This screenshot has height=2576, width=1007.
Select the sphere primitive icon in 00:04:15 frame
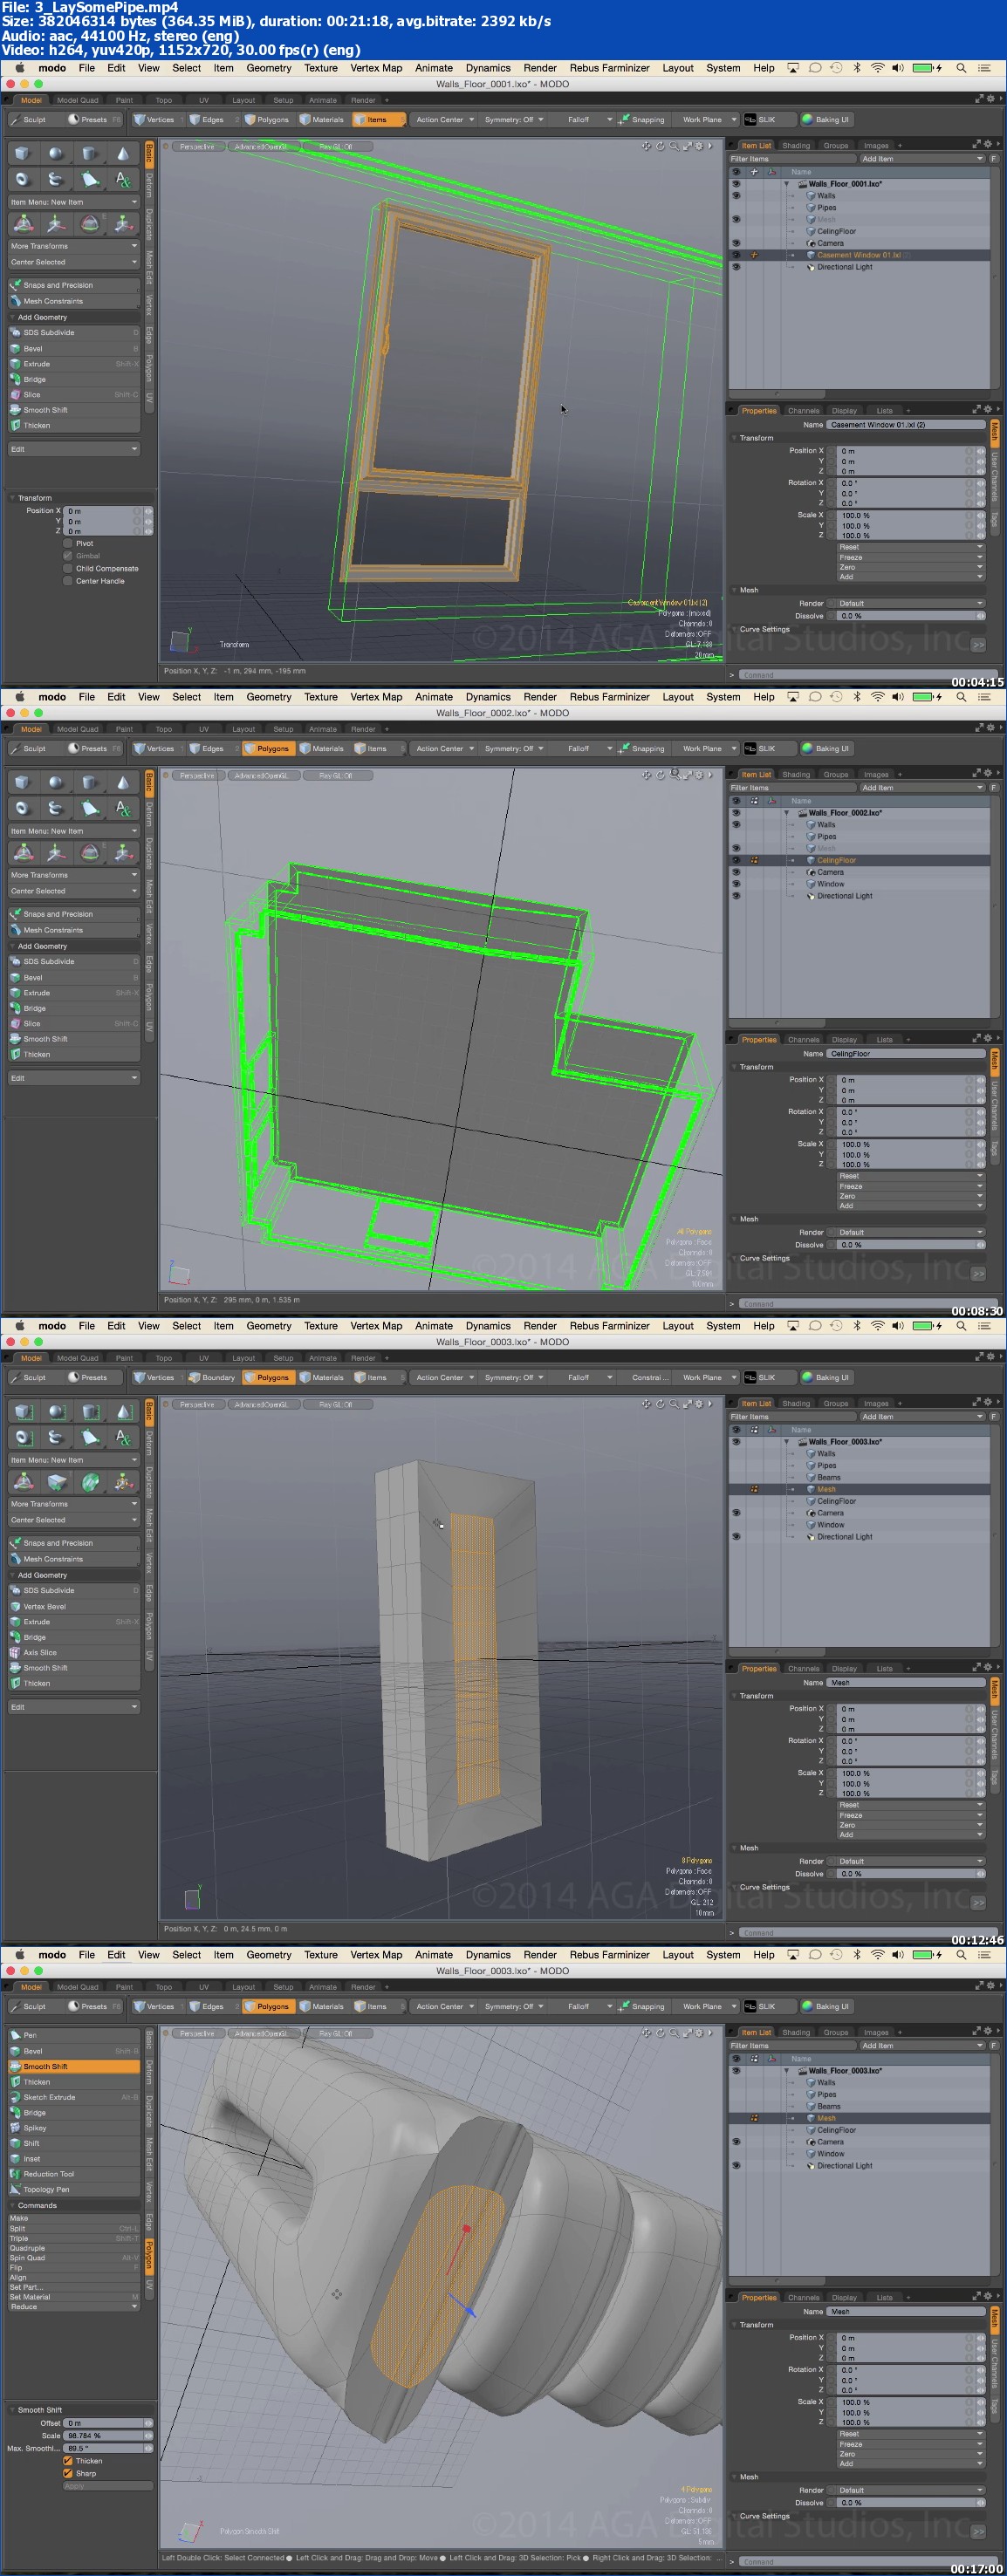point(56,153)
